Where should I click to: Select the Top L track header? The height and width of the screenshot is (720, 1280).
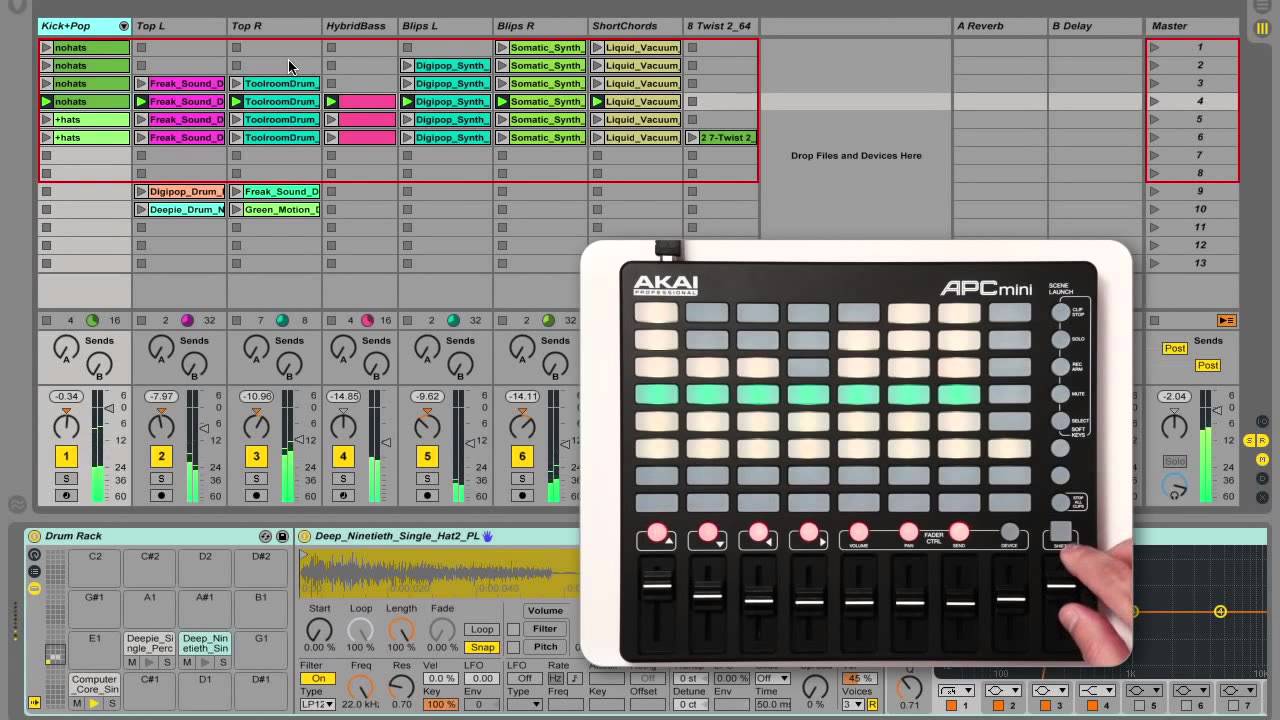pyautogui.click(x=179, y=26)
